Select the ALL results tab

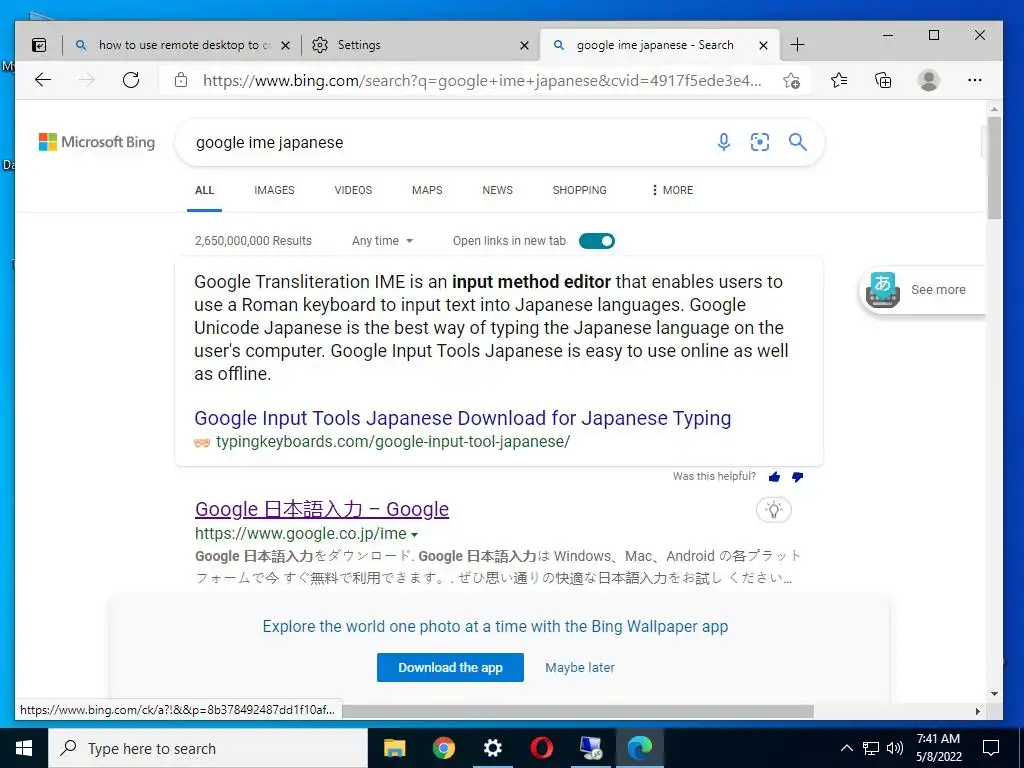(x=204, y=190)
